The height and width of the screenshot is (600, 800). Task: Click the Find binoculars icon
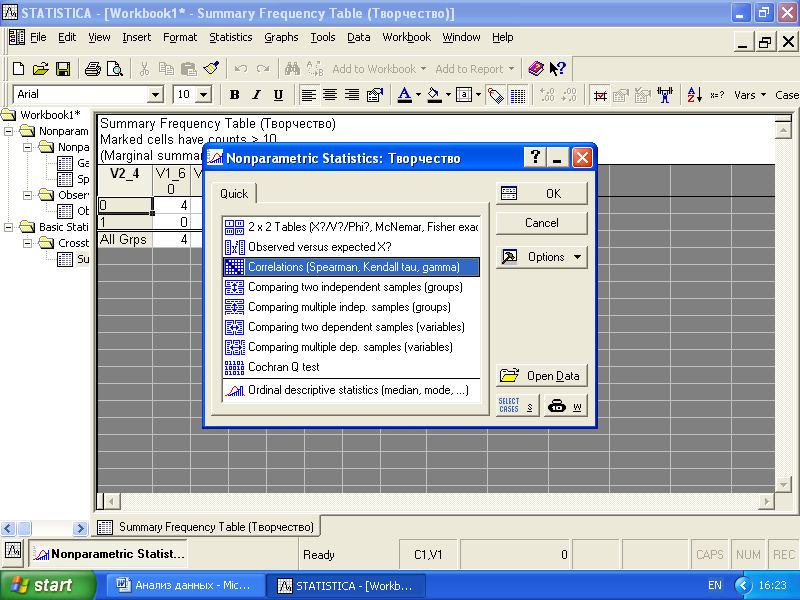[x=292, y=69]
